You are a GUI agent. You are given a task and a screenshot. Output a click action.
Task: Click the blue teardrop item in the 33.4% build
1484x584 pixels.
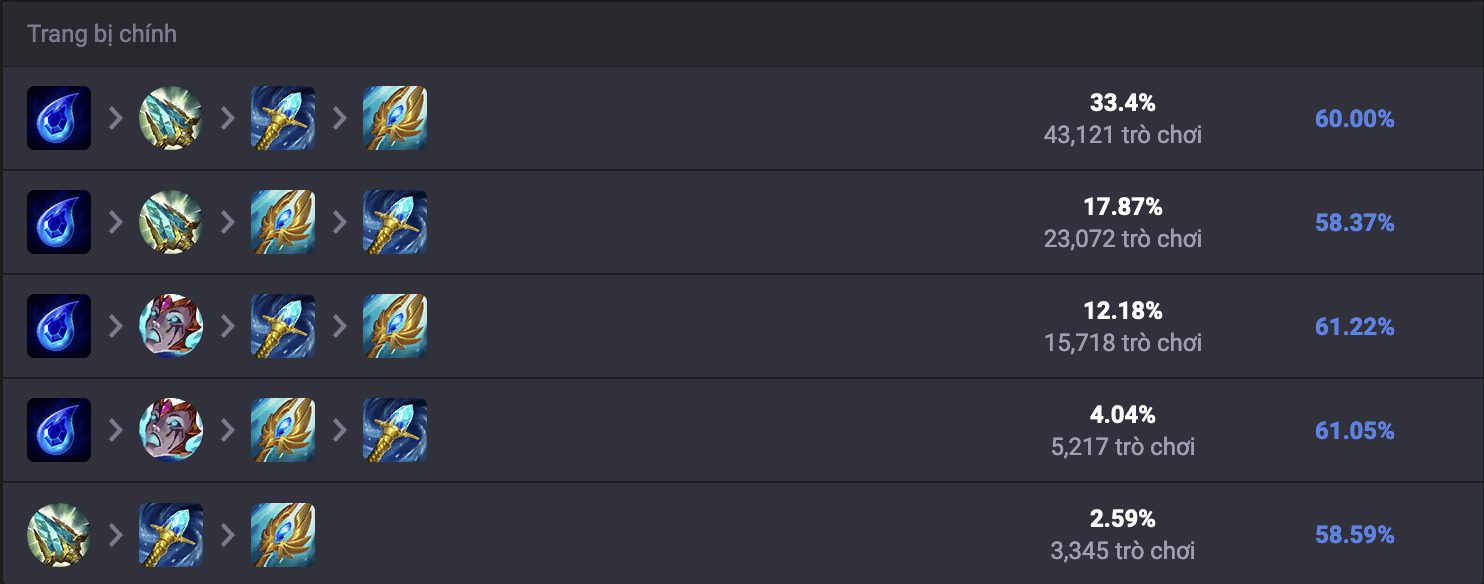click(59, 118)
